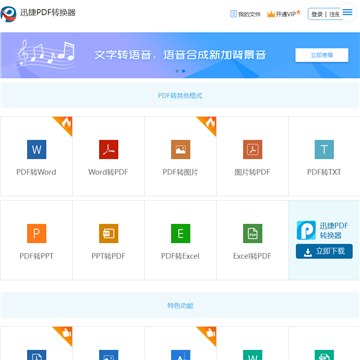360x360 pixels.
Task: Click the hot flame badge on PDF转Word
Action: pyautogui.click(x=65, y=124)
